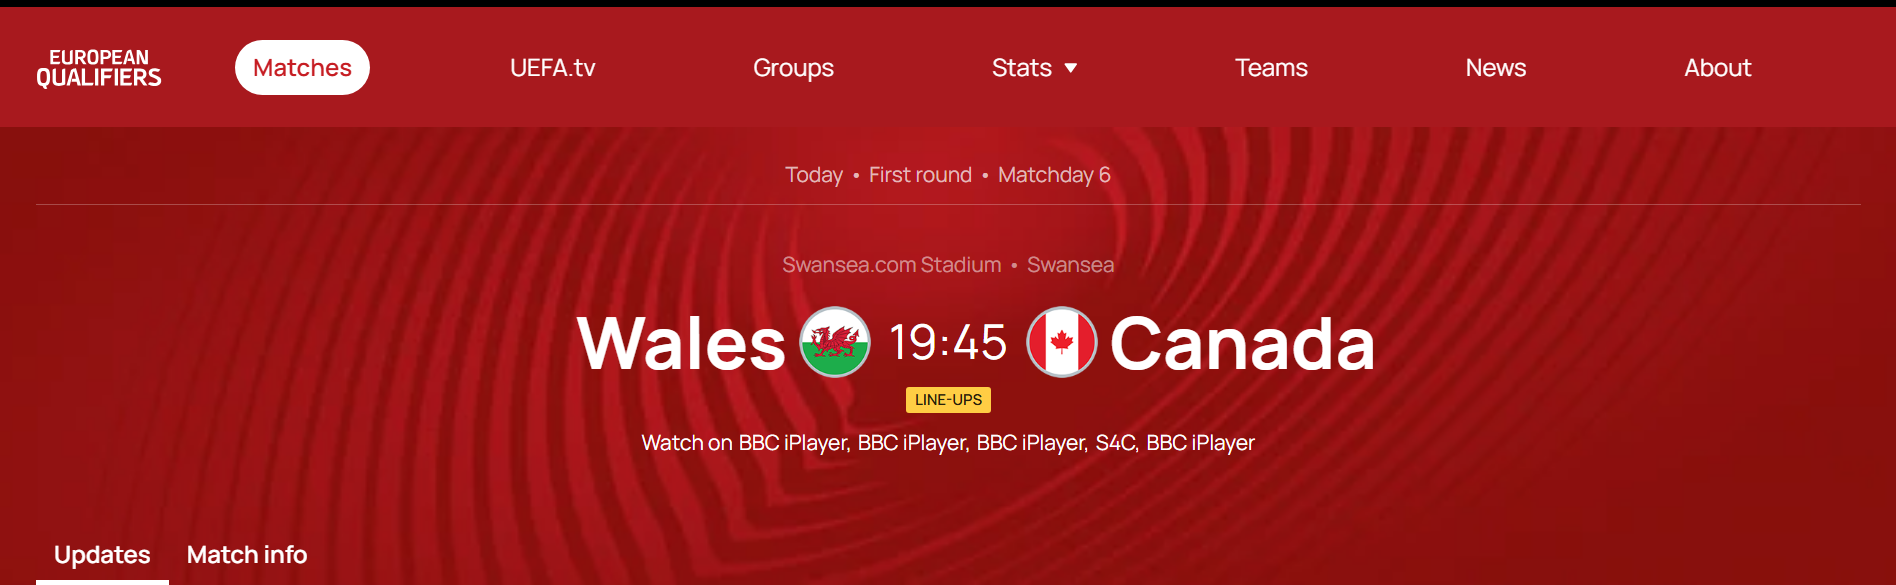Open the Teams navigation item

coord(1271,68)
